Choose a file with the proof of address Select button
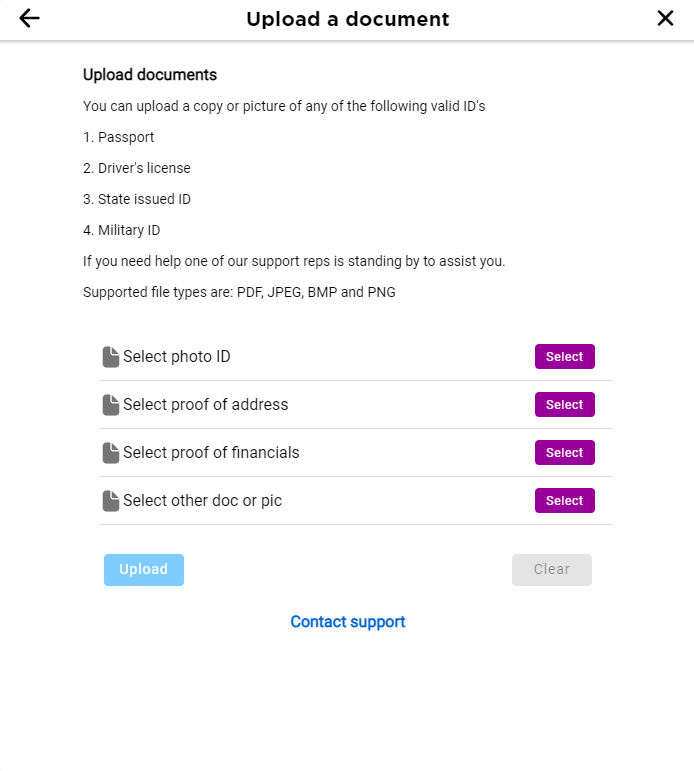Image resolution: width=694 pixels, height=771 pixels. pos(565,405)
